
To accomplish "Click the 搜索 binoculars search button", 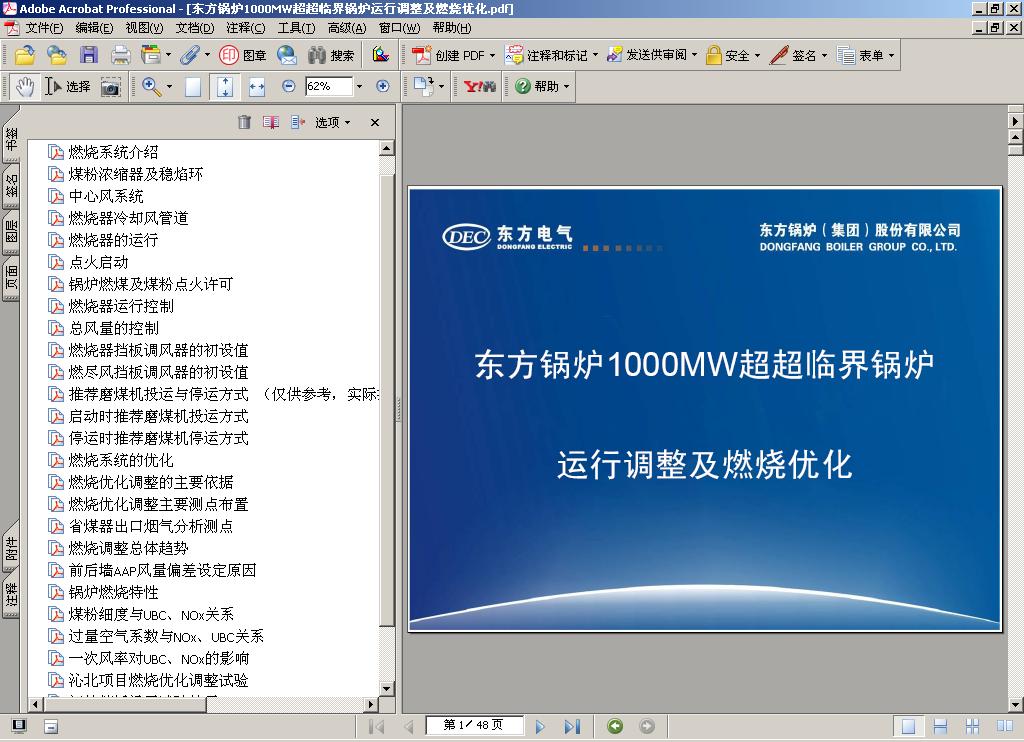I will pyautogui.click(x=331, y=56).
